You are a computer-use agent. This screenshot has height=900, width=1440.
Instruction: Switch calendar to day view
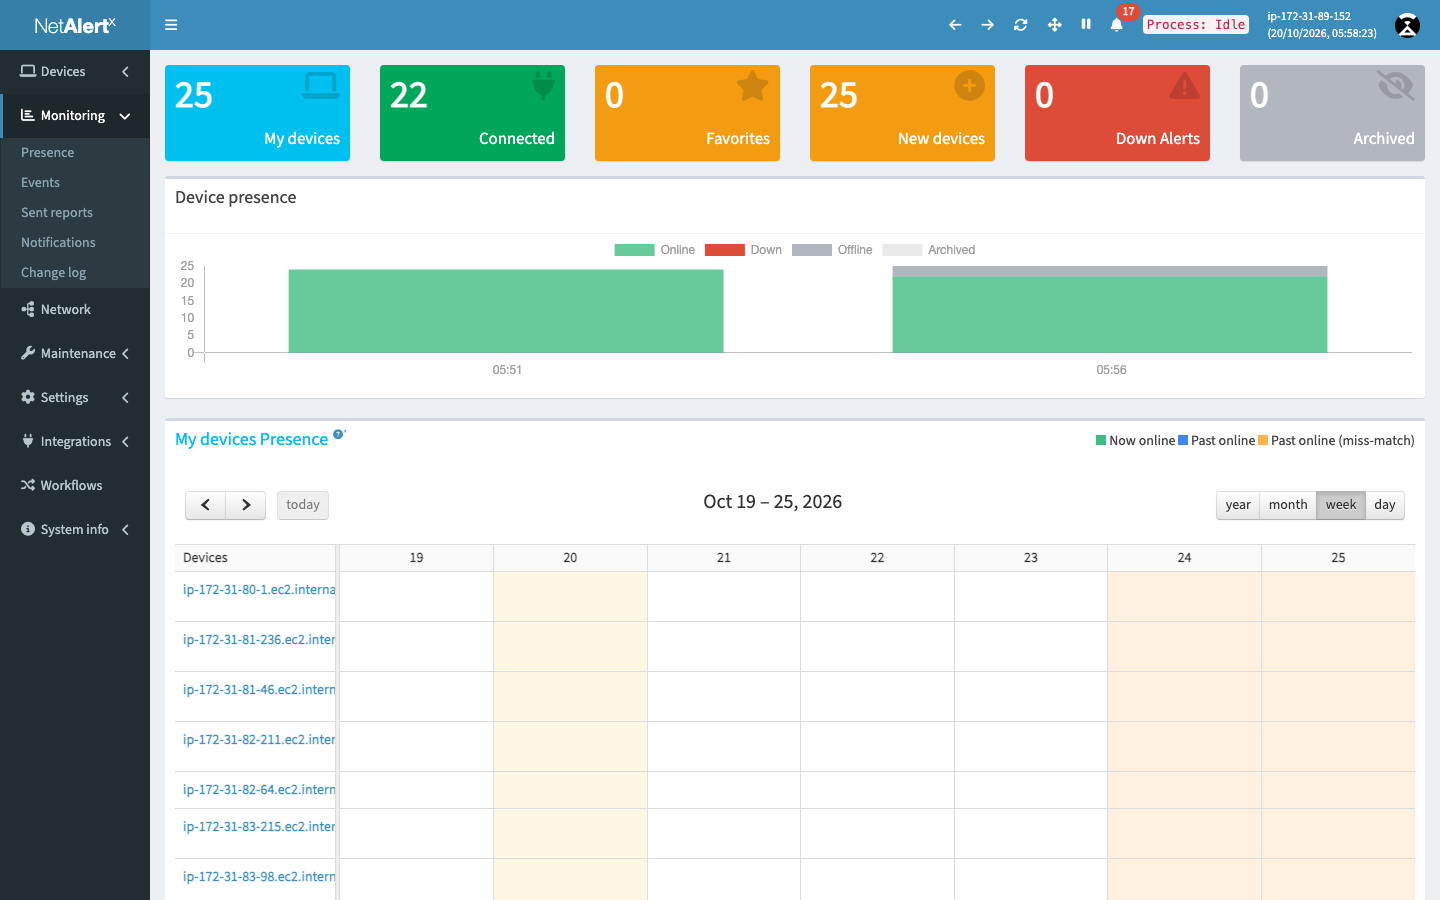point(1385,505)
